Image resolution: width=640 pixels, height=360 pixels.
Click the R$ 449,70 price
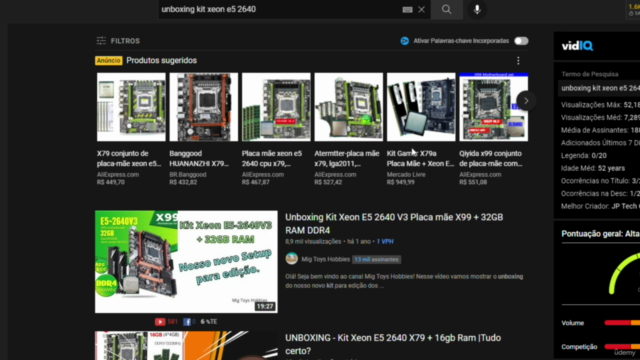[111, 182]
